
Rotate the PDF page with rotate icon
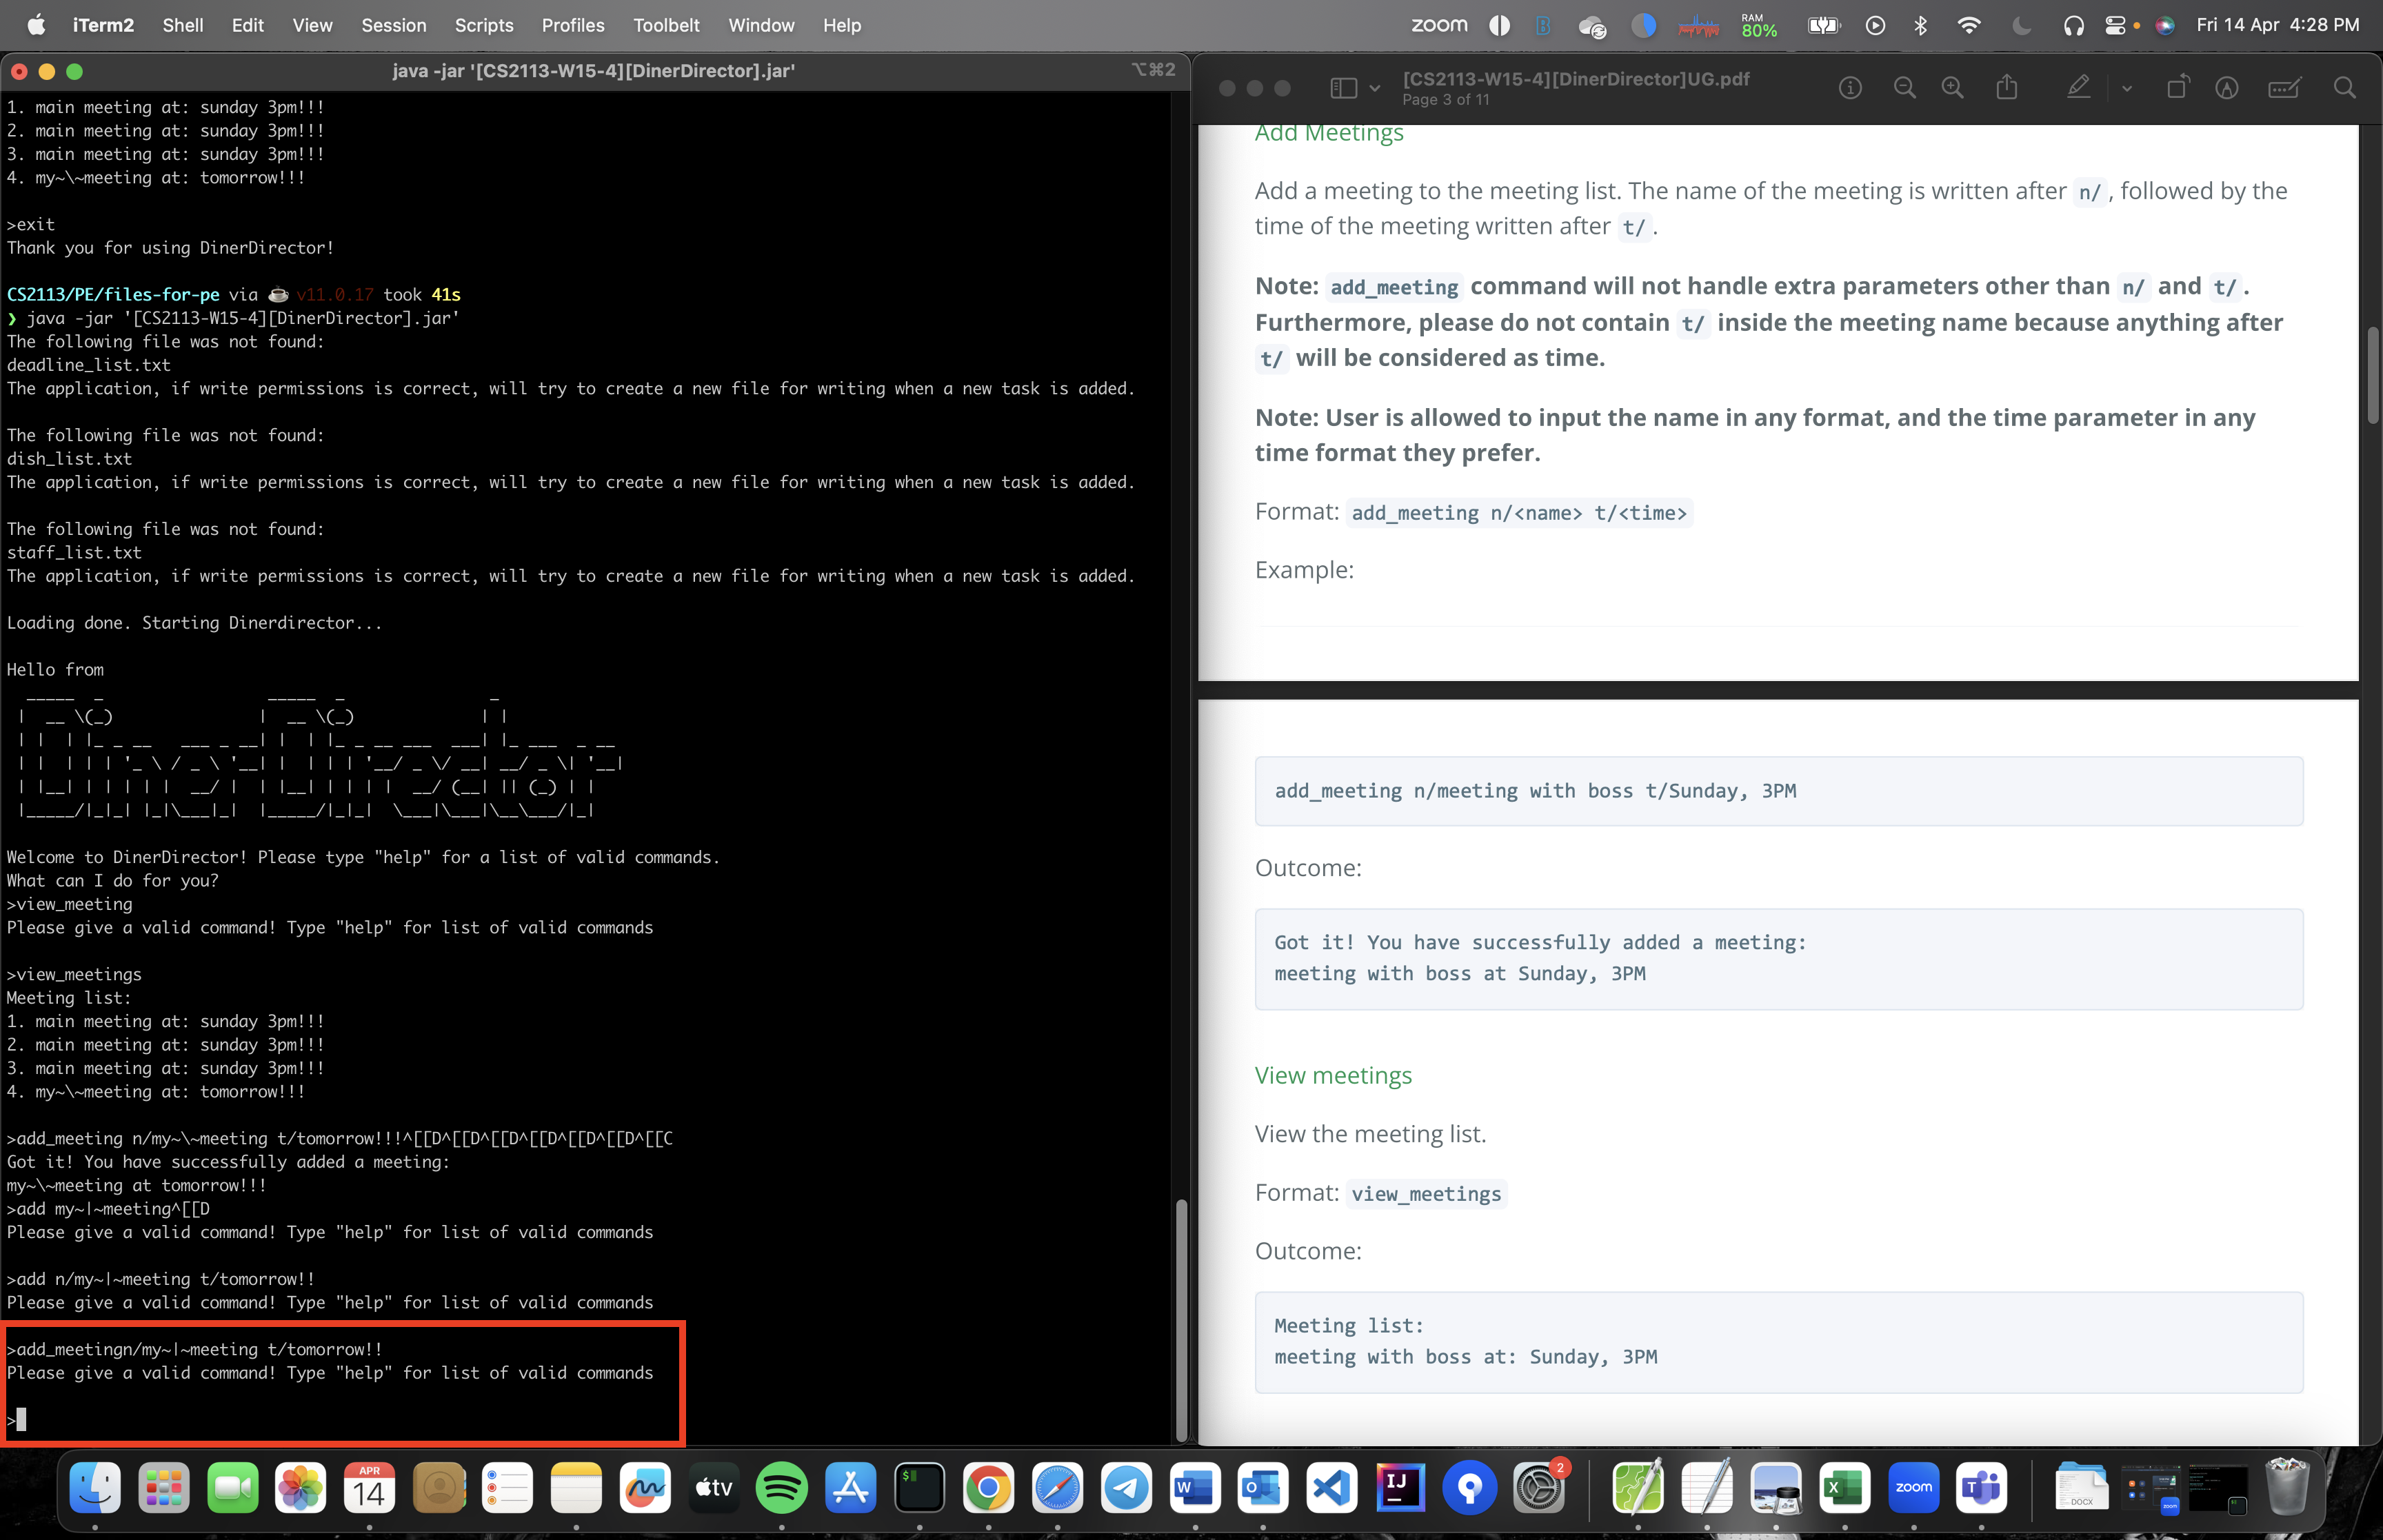2176,88
